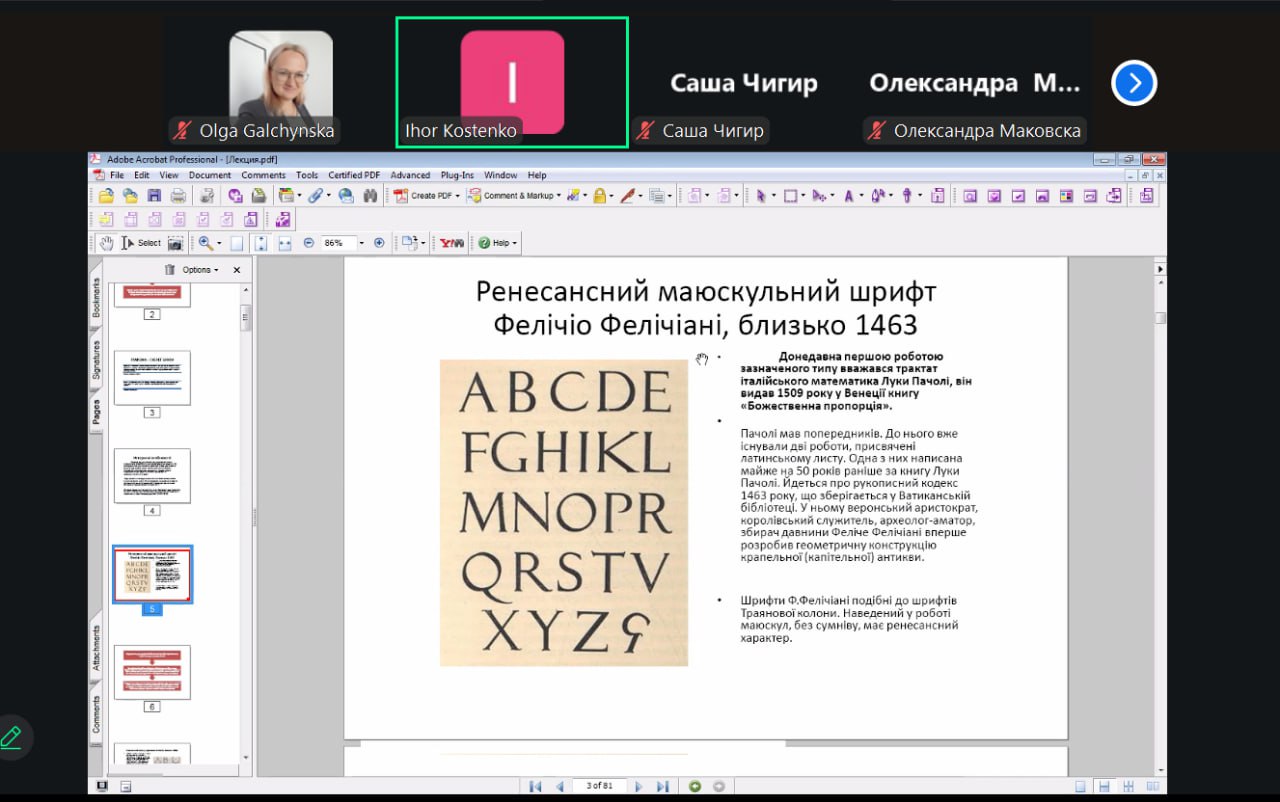Viewport: 1280px width, 802px height.
Task: Toggle Fit Width page view
Action: click(x=284, y=243)
